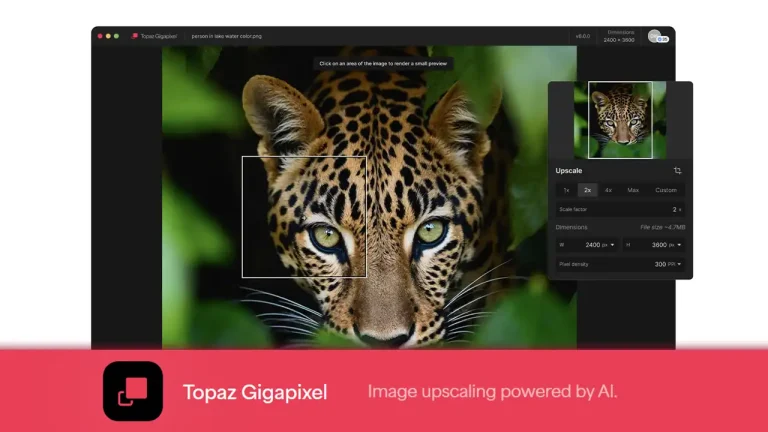This screenshot has width=768, height=432.
Task: Click the yellow minimize window button
Action: (108, 36)
